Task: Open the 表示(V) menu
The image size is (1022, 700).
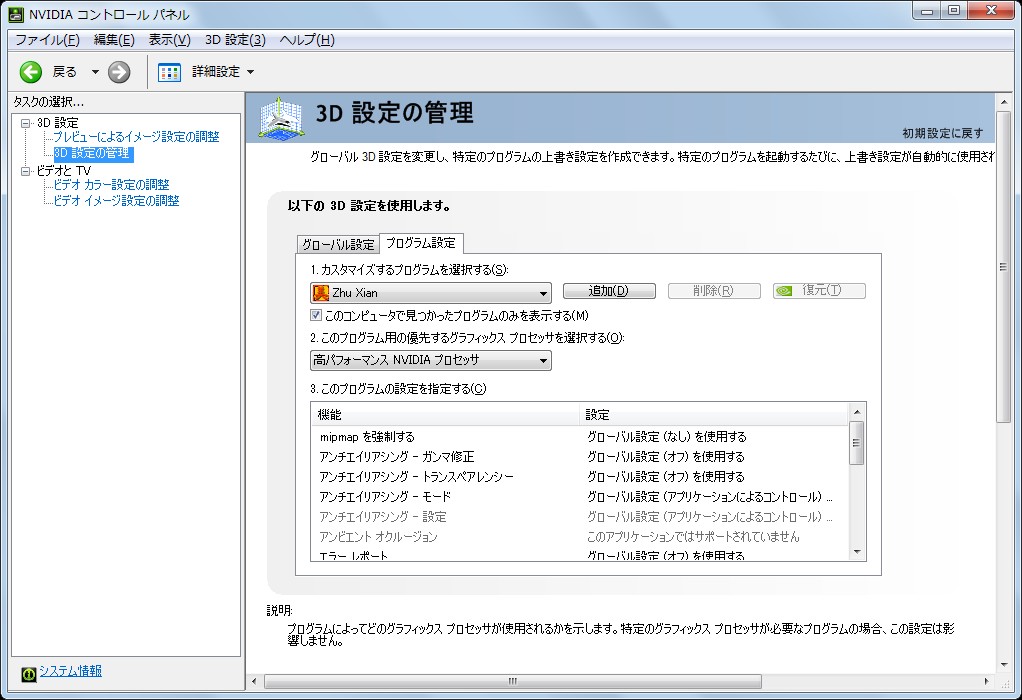Action: pos(169,40)
